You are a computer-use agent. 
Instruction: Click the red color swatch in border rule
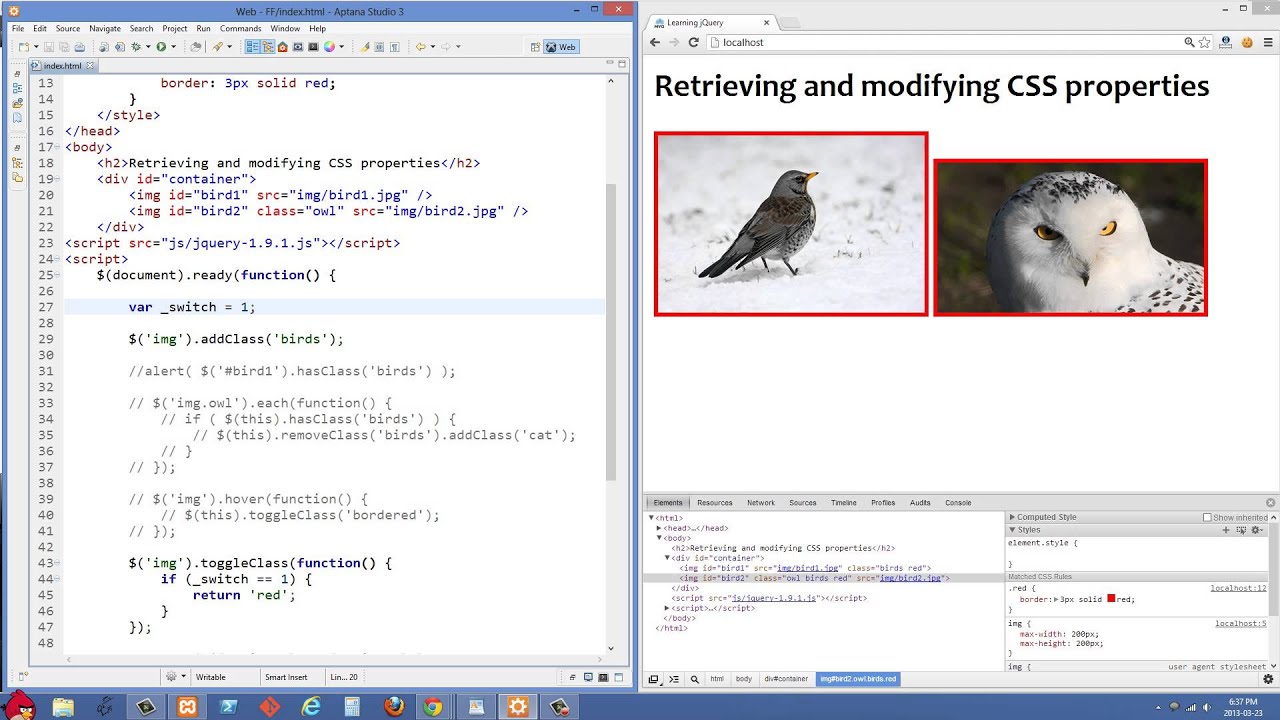pos(1111,599)
